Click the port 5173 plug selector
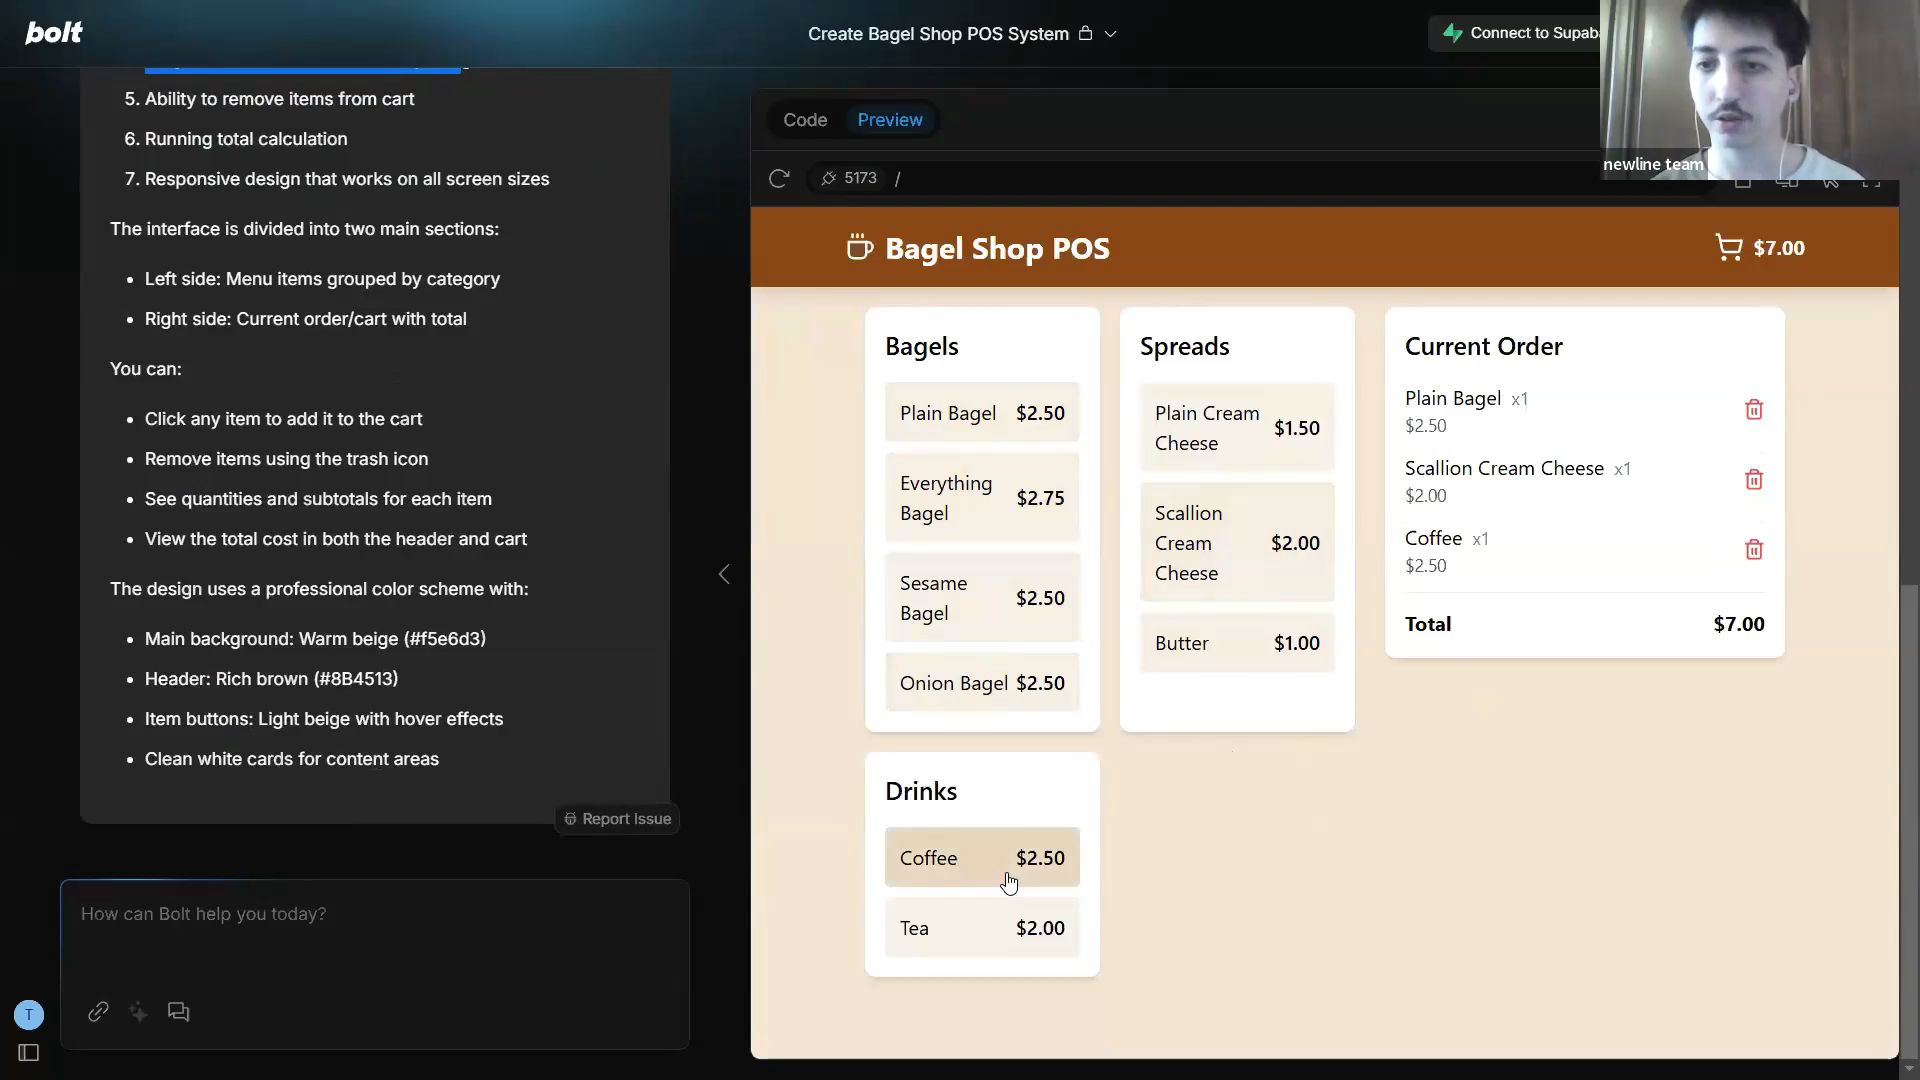The image size is (1920, 1080). click(x=849, y=178)
